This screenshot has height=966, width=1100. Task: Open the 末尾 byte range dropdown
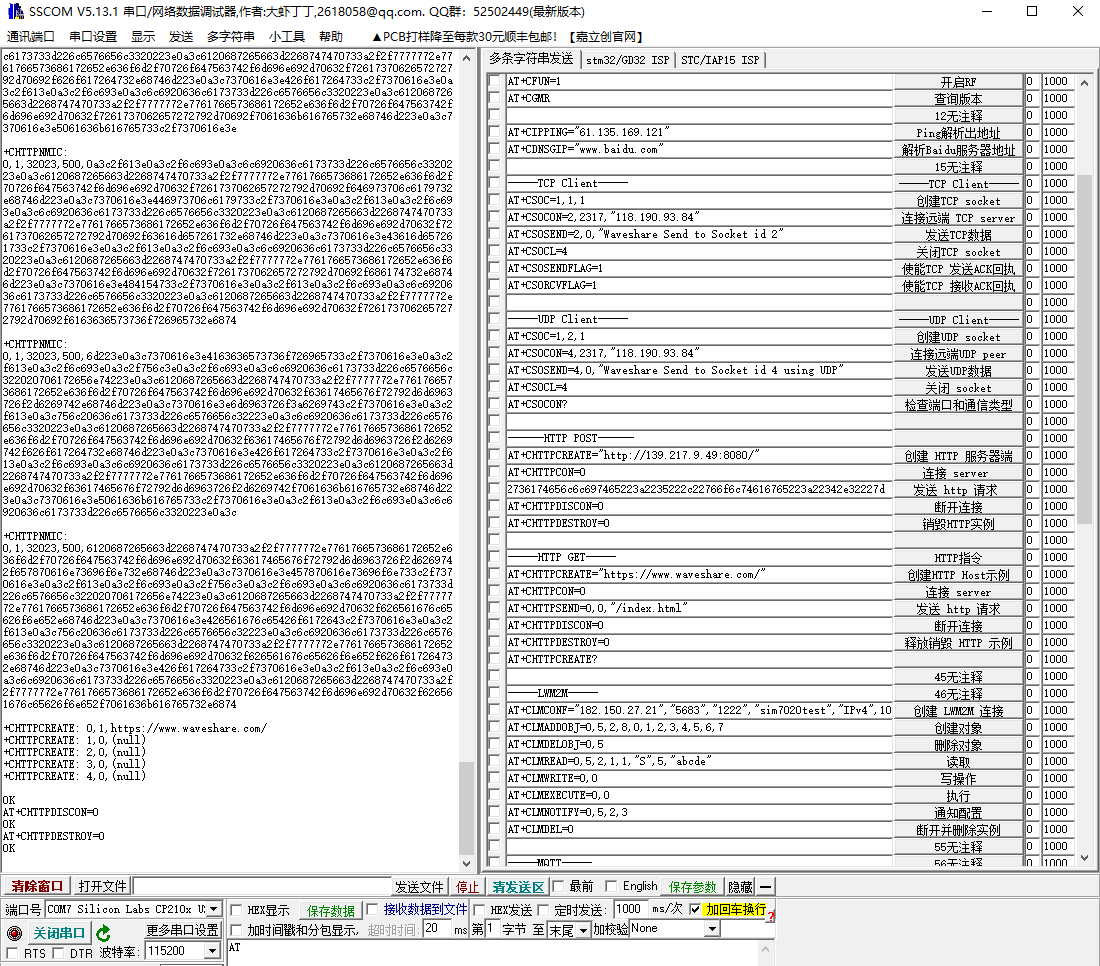point(582,930)
